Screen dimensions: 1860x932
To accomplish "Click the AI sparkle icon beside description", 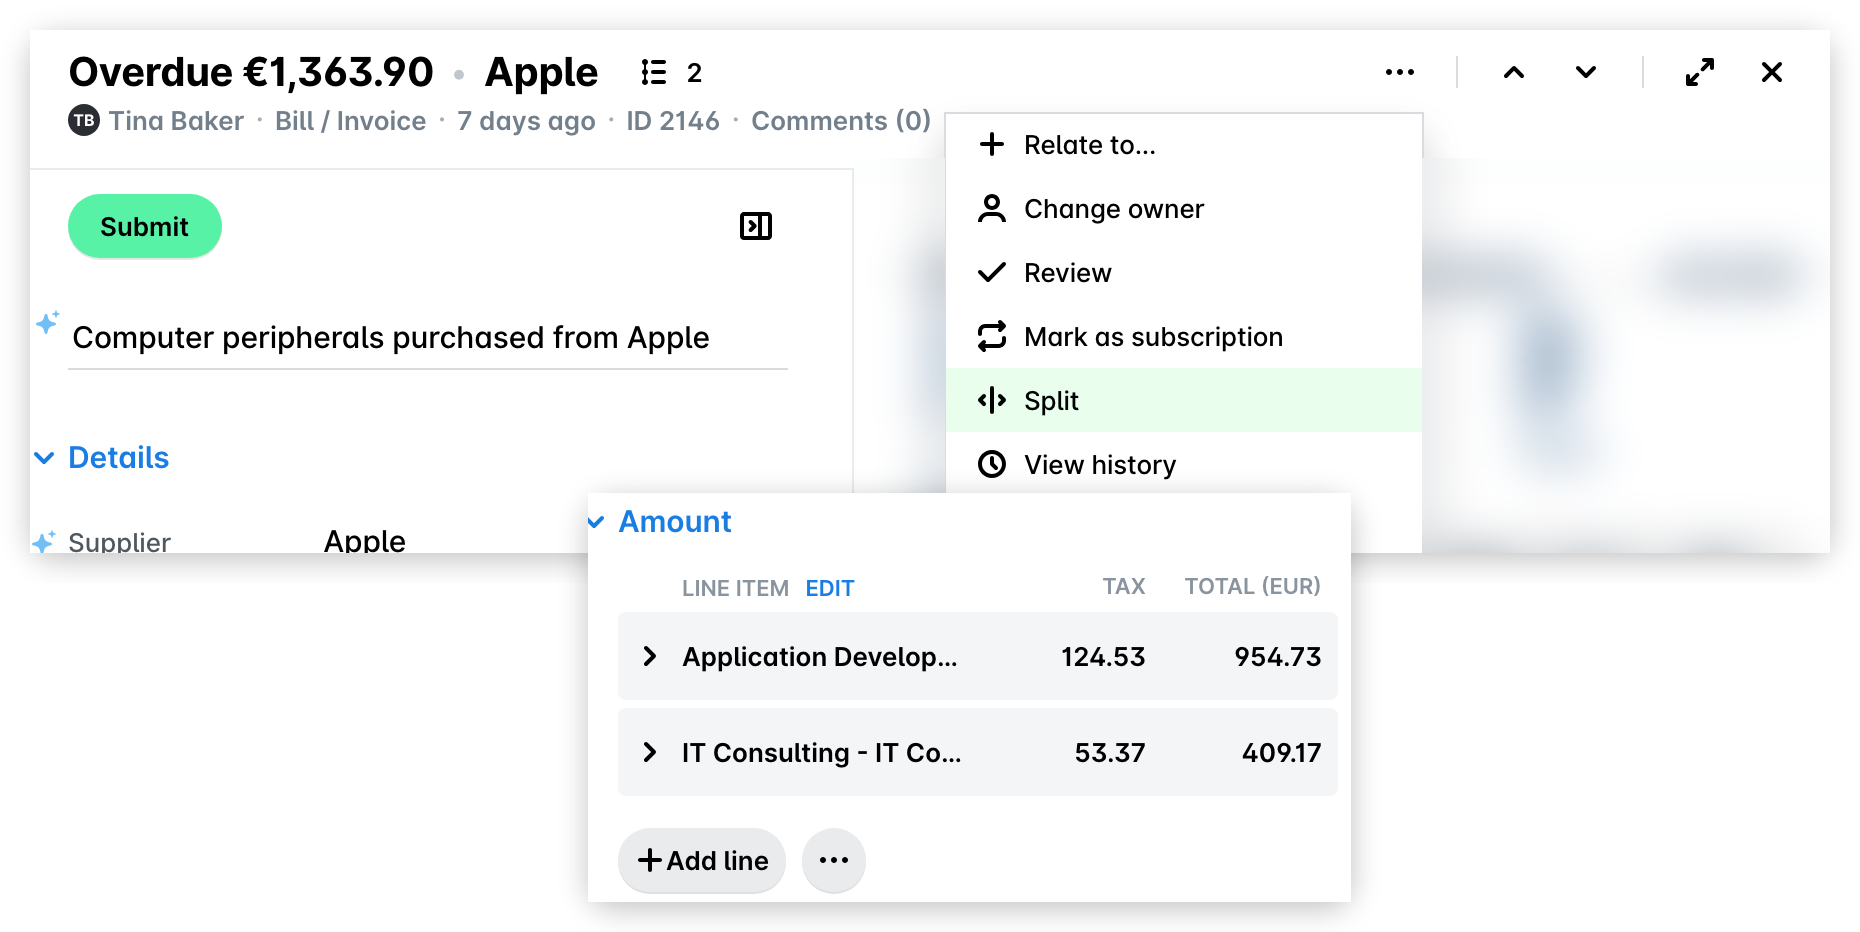I will tap(47, 322).
